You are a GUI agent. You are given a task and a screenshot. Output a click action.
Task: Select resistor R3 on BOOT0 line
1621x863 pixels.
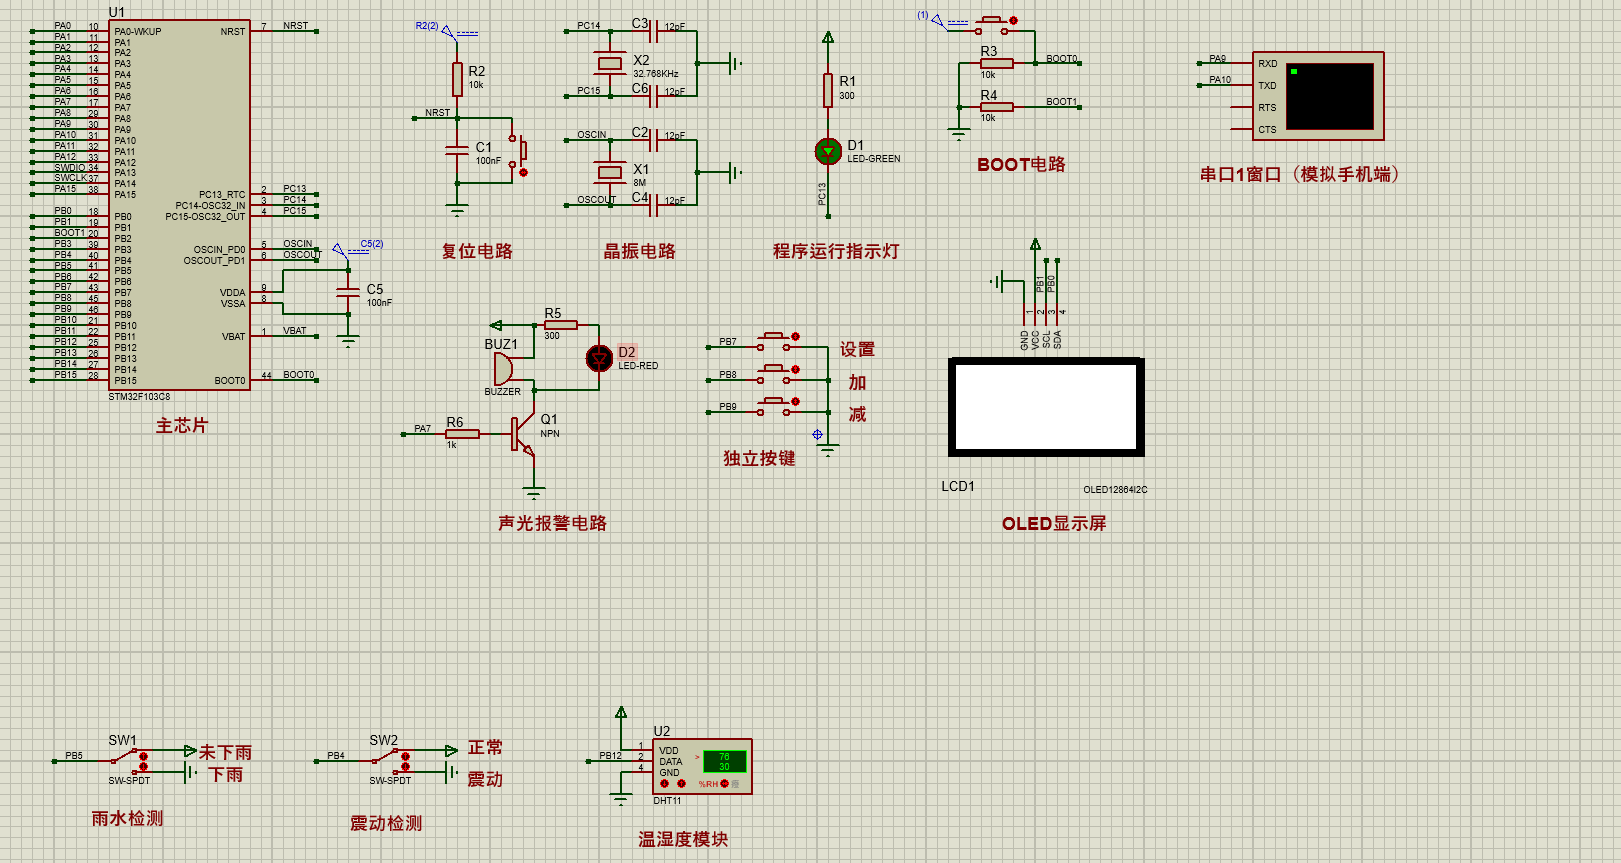point(996,64)
